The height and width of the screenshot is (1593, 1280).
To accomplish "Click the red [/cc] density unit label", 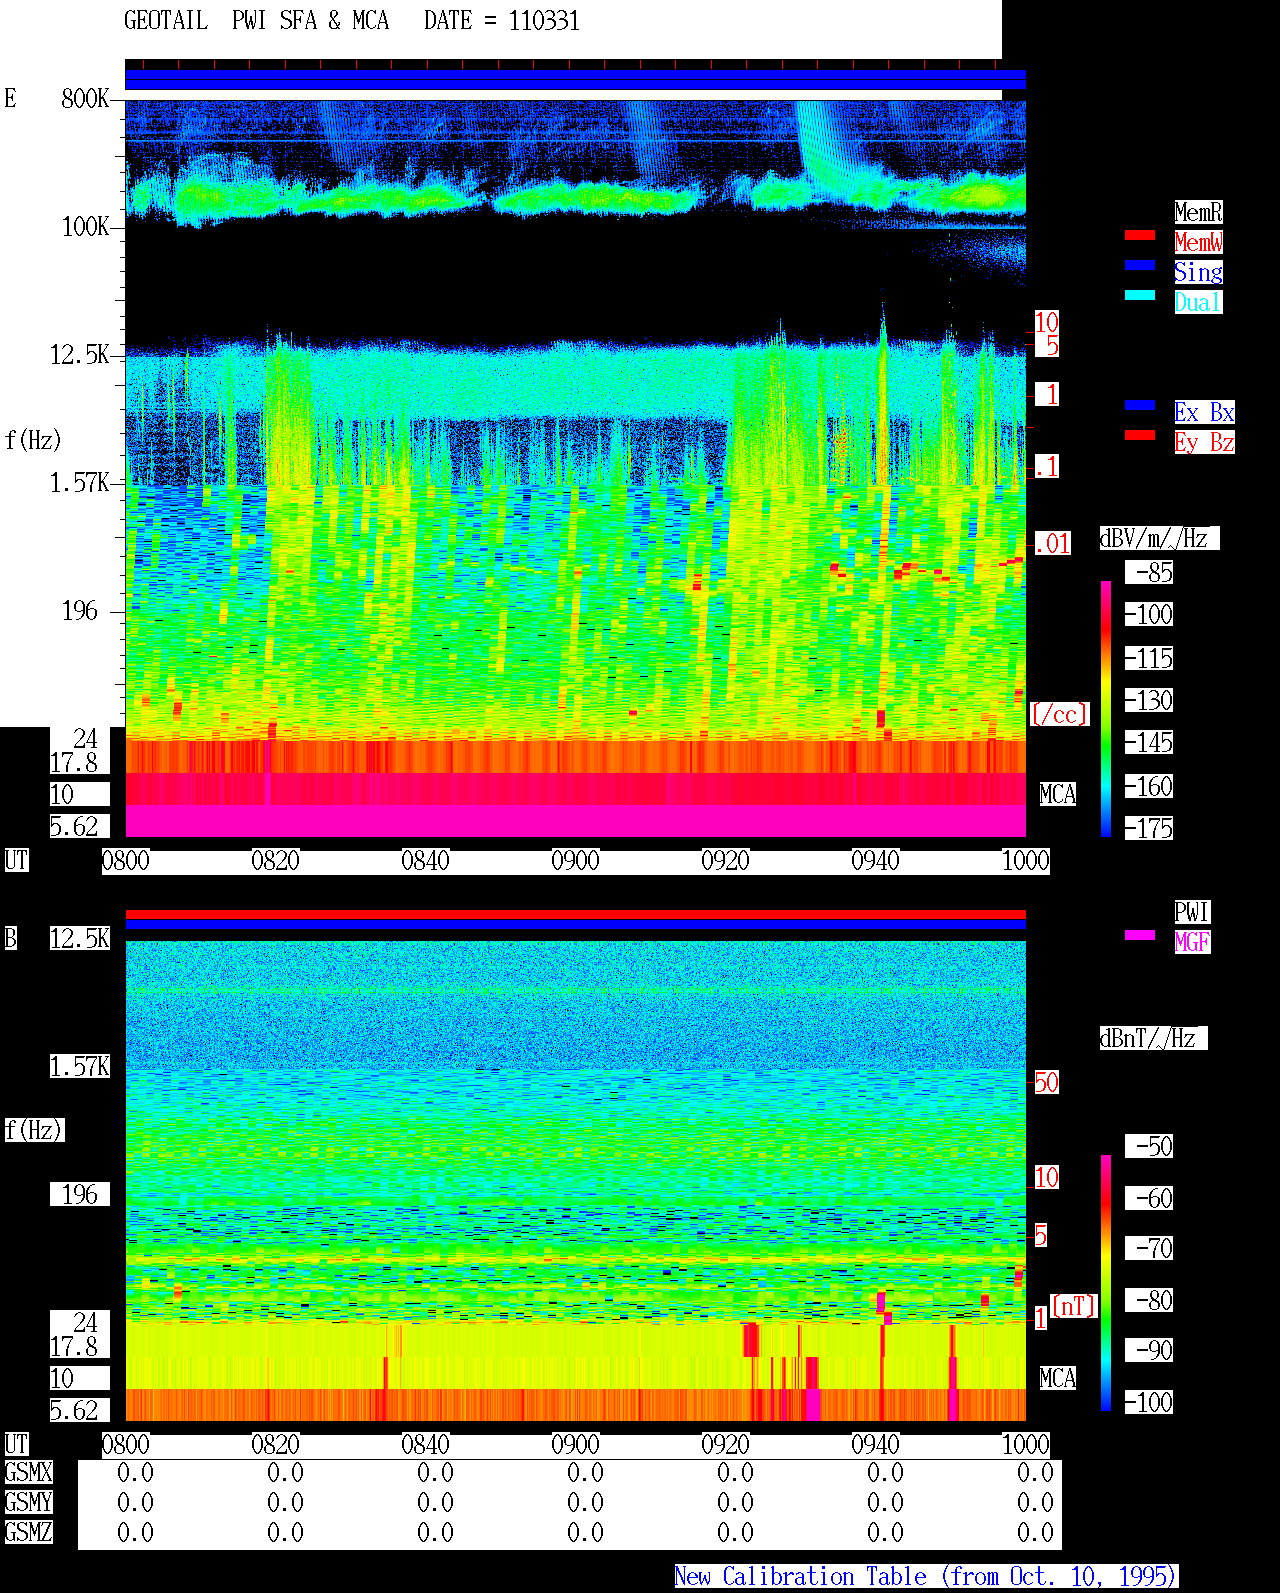I will click(x=1059, y=714).
